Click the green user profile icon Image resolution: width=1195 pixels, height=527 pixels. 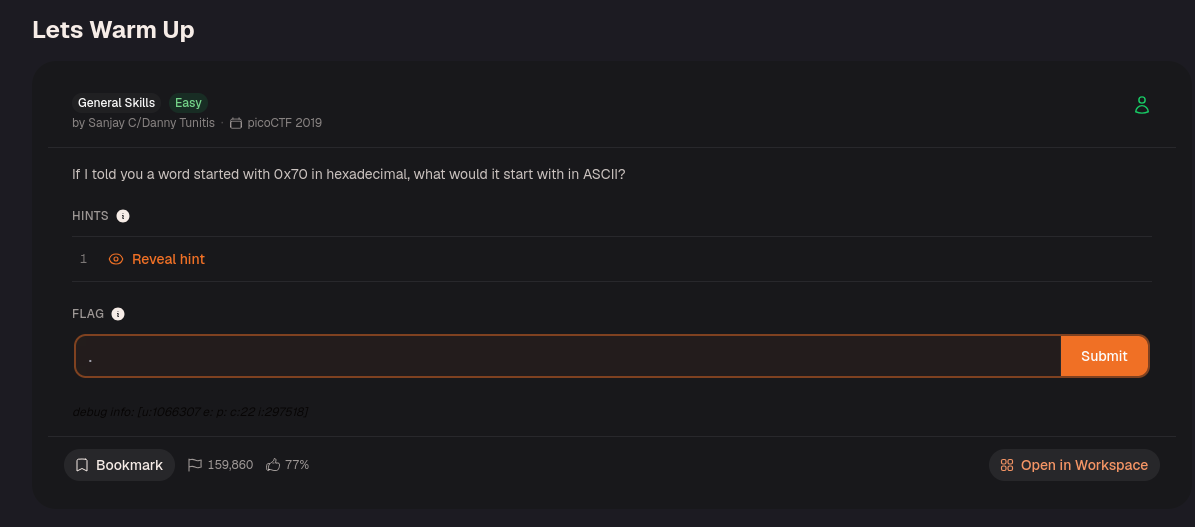(1141, 105)
